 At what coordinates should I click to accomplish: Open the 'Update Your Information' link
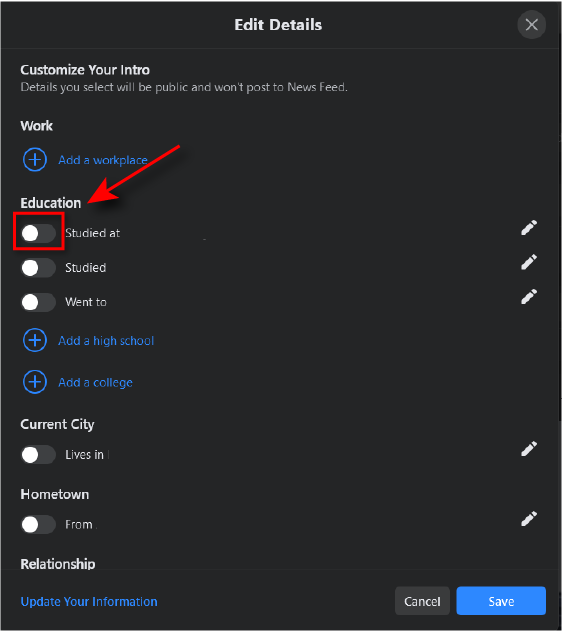point(89,602)
